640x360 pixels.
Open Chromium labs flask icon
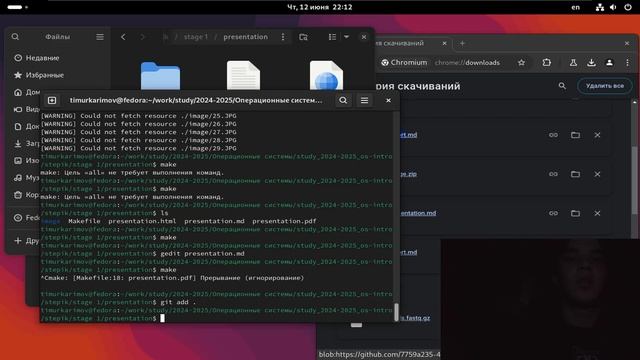[573, 62]
